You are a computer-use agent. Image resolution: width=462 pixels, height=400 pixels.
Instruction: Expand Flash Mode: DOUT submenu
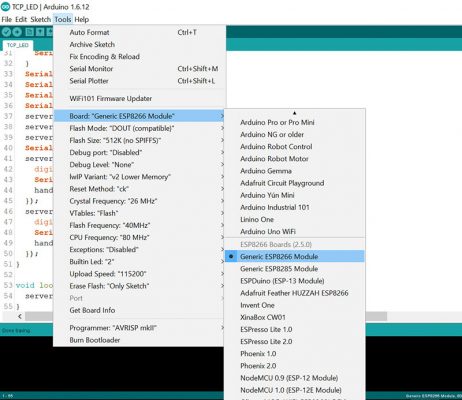(x=139, y=128)
